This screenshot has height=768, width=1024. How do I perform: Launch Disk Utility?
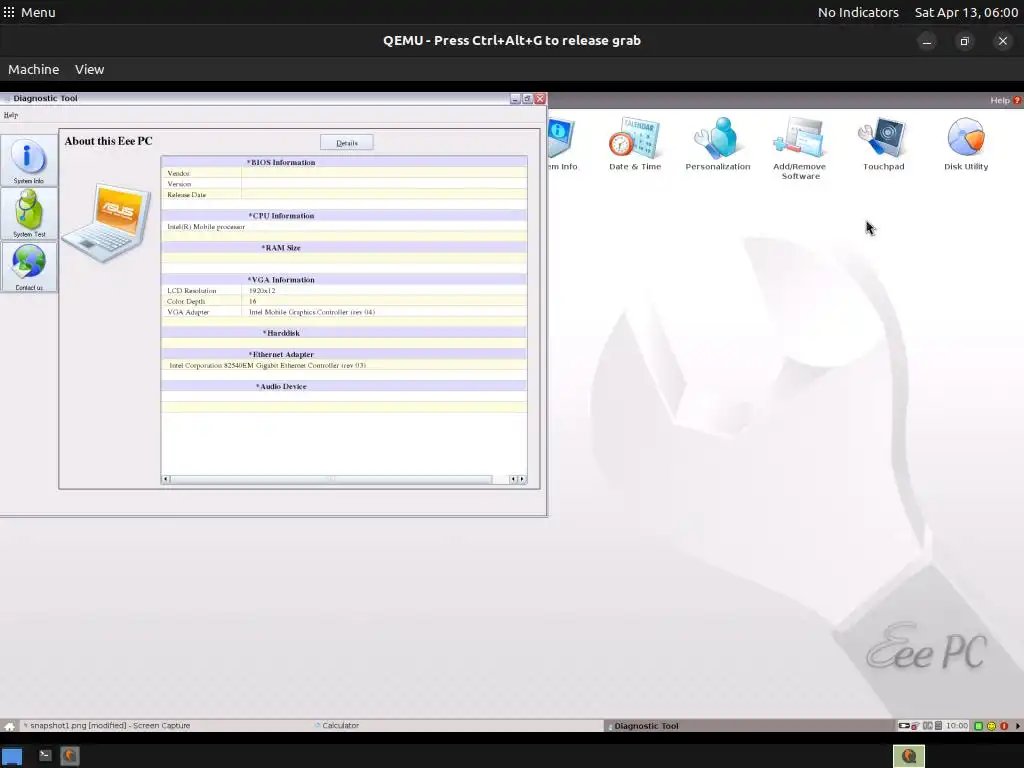[966, 144]
